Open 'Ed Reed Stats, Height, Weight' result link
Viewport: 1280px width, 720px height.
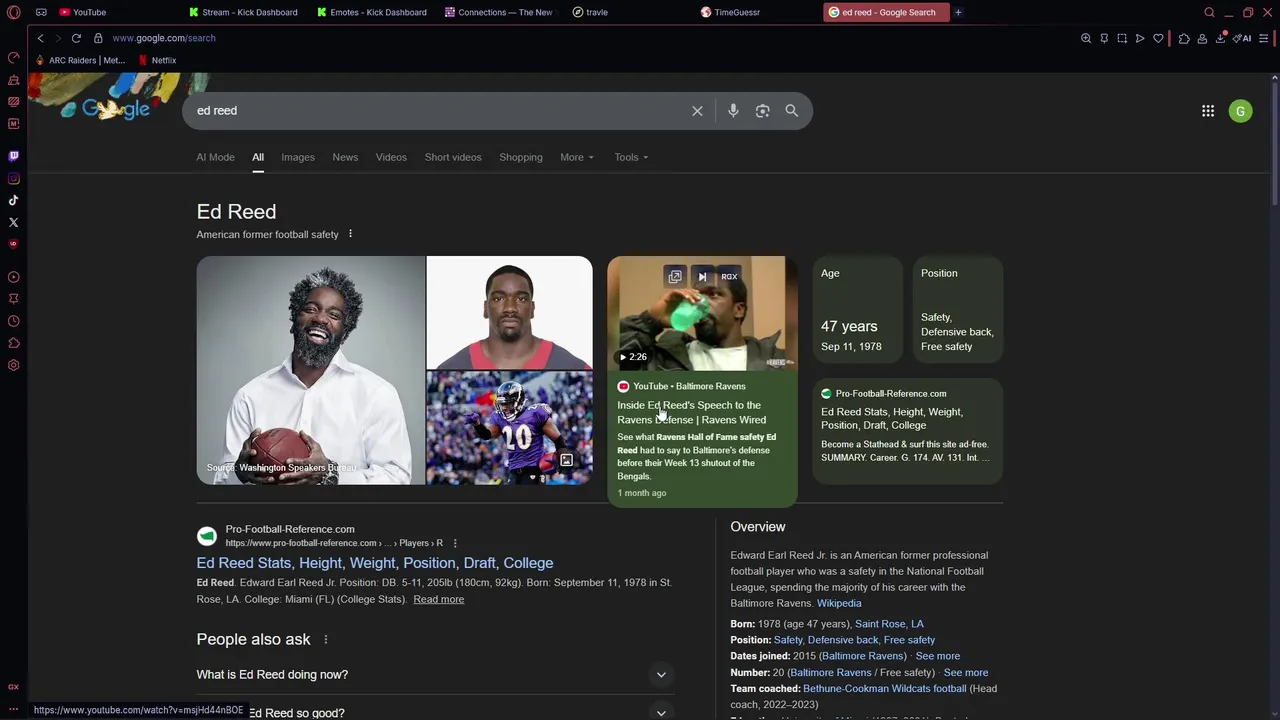pyautogui.click(x=375, y=563)
